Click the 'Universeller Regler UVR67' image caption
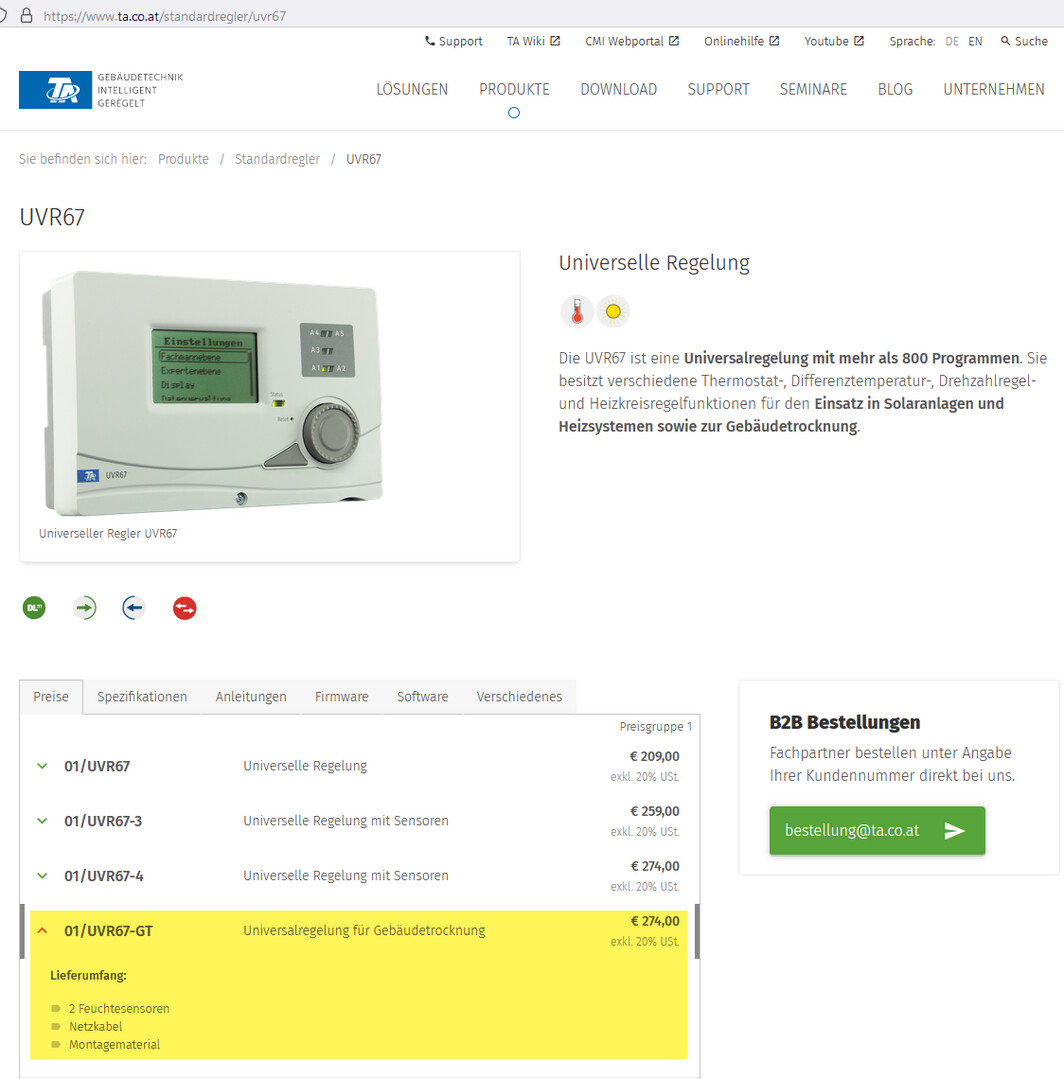 (x=108, y=533)
